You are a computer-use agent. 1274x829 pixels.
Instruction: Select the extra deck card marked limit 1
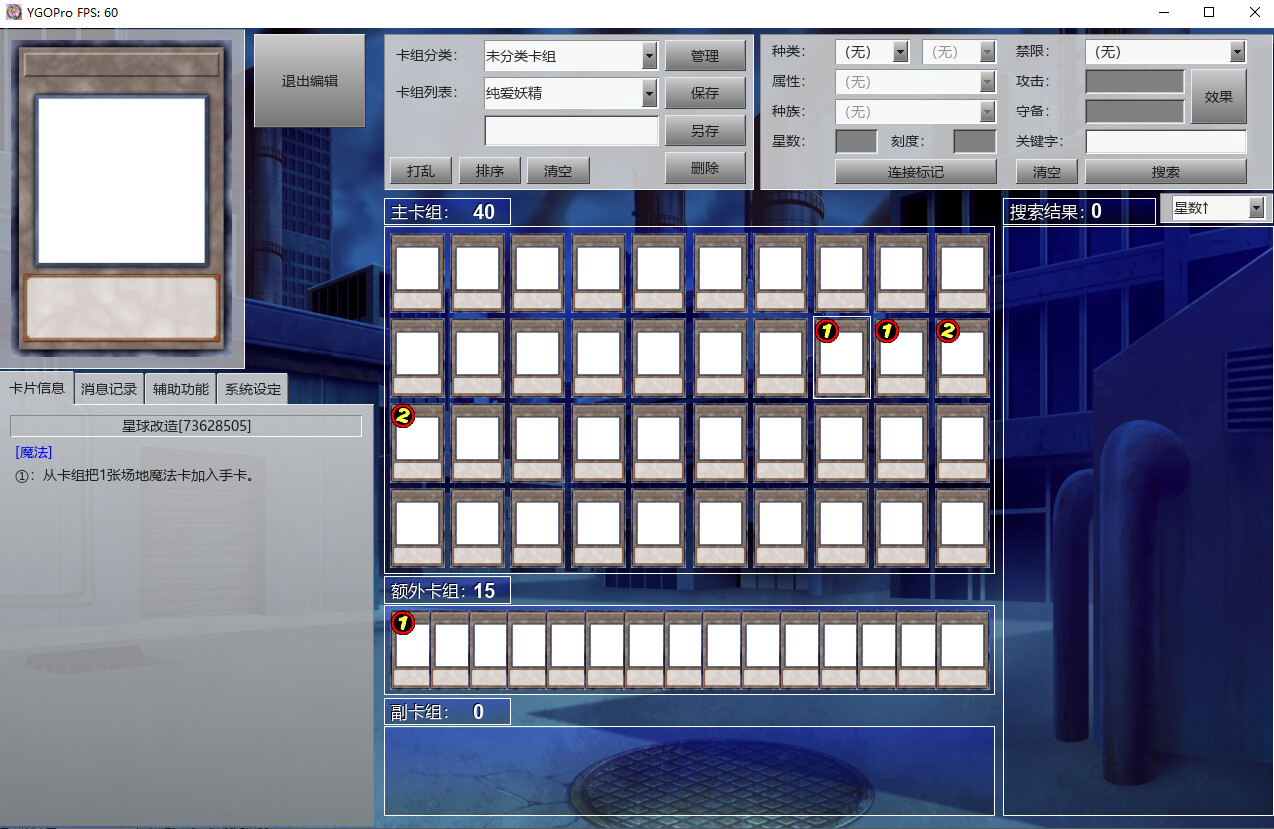410,650
